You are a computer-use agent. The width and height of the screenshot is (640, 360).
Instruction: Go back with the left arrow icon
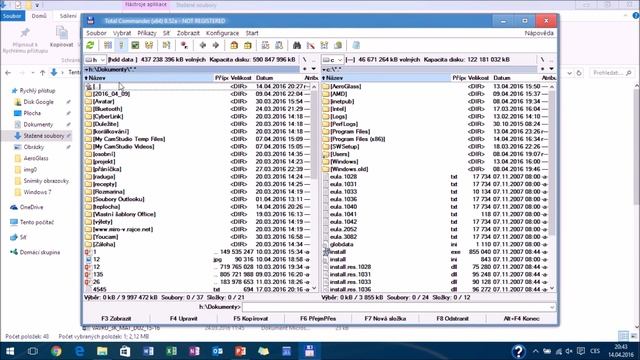[203, 45]
